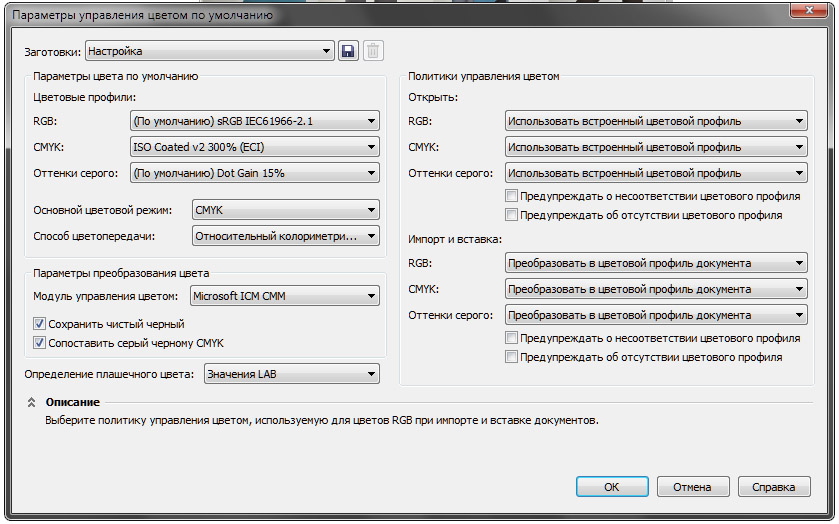
Task: Click the Справка button
Action: pos(774,487)
